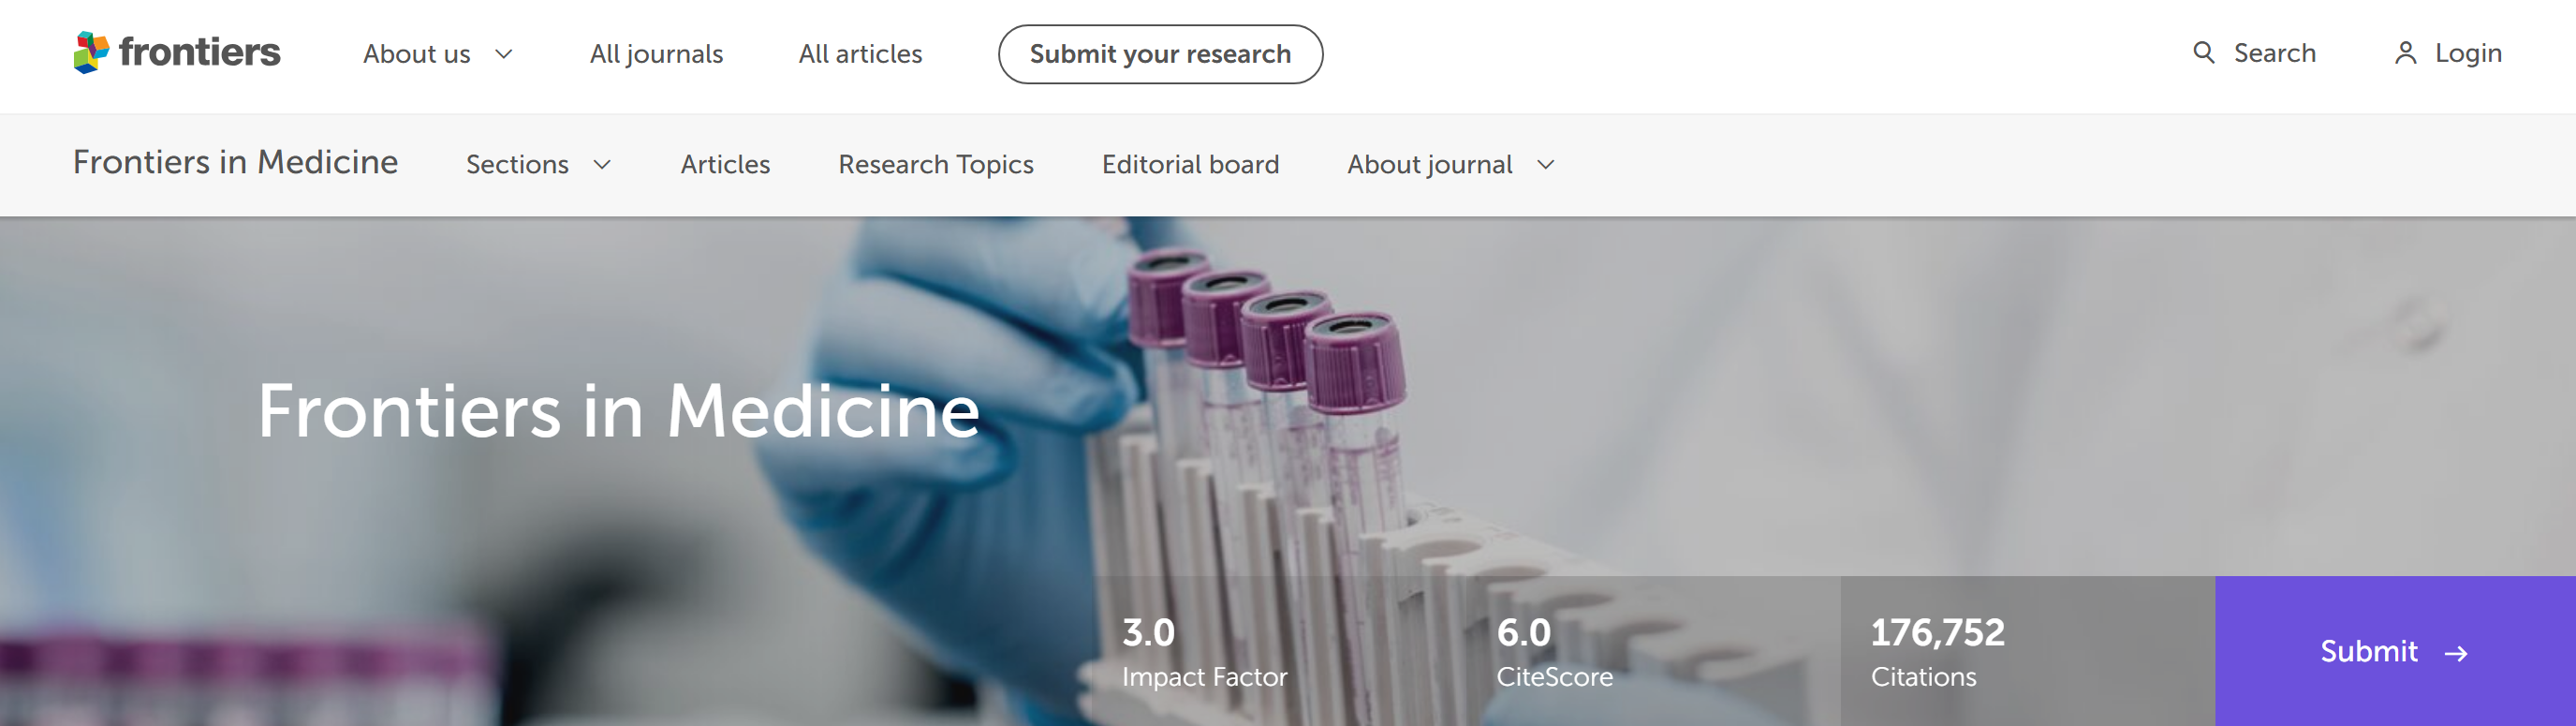Expand the About journal chevron
Viewport: 2576px width, 726px height.
click(x=1546, y=165)
